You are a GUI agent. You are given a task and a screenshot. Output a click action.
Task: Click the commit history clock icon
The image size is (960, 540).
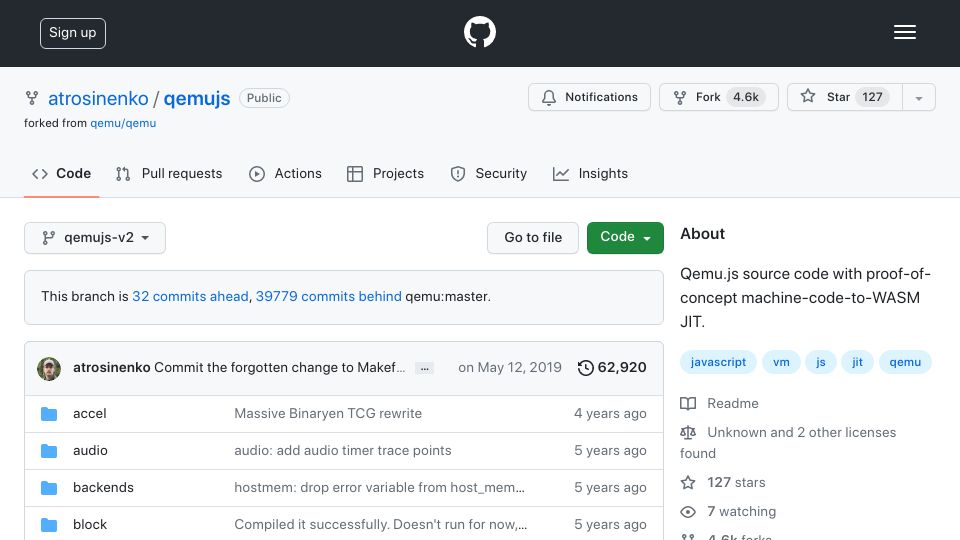coord(586,368)
